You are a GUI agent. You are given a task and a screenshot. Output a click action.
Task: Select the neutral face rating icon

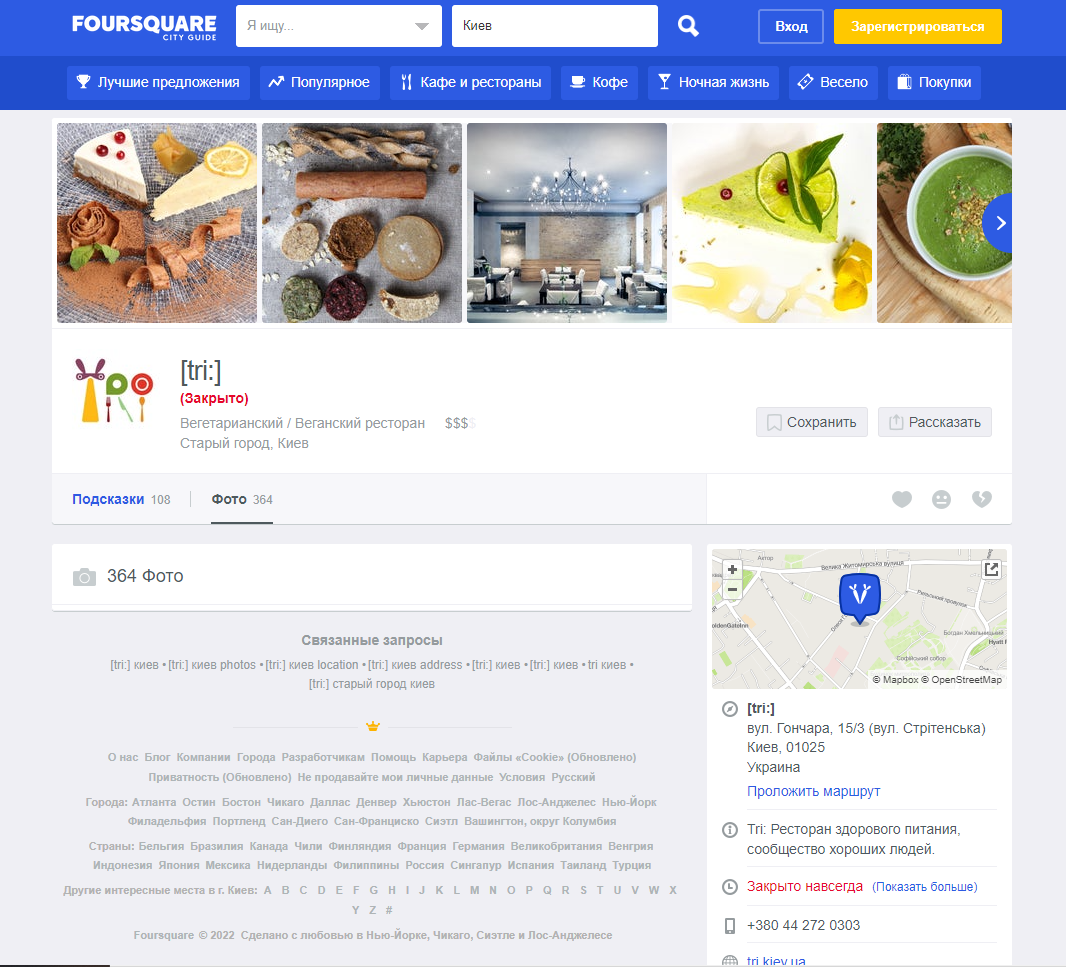pos(942,499)
